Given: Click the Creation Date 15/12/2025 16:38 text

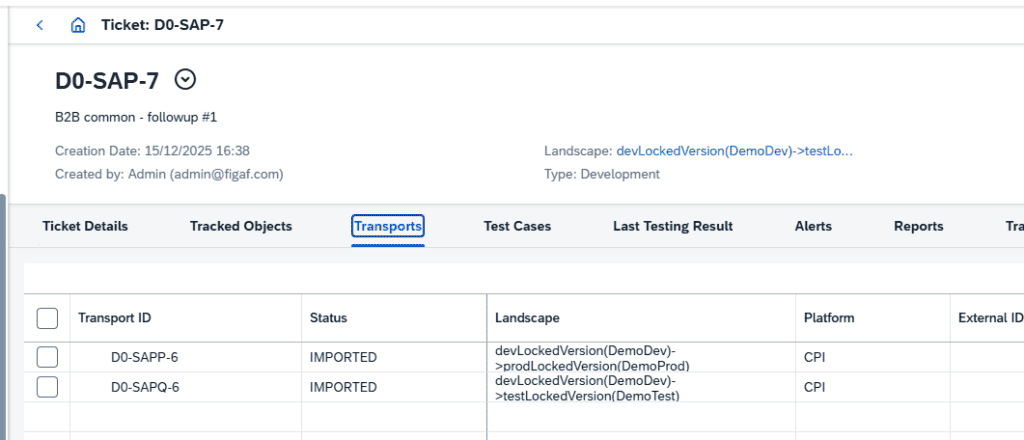Looking at the screenshot, I should point(152,151).
